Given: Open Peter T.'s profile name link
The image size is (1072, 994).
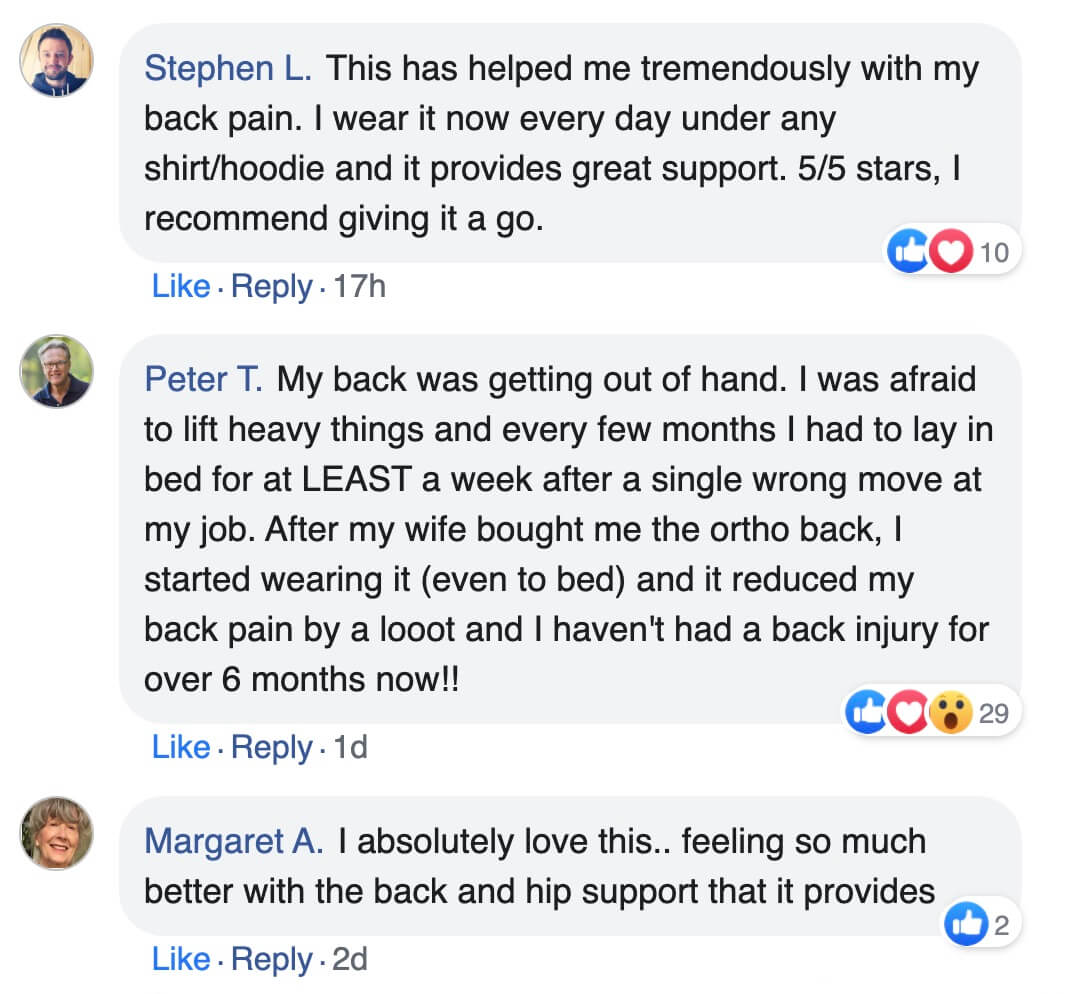Looking at the screenshot, I should click(204, 380).
